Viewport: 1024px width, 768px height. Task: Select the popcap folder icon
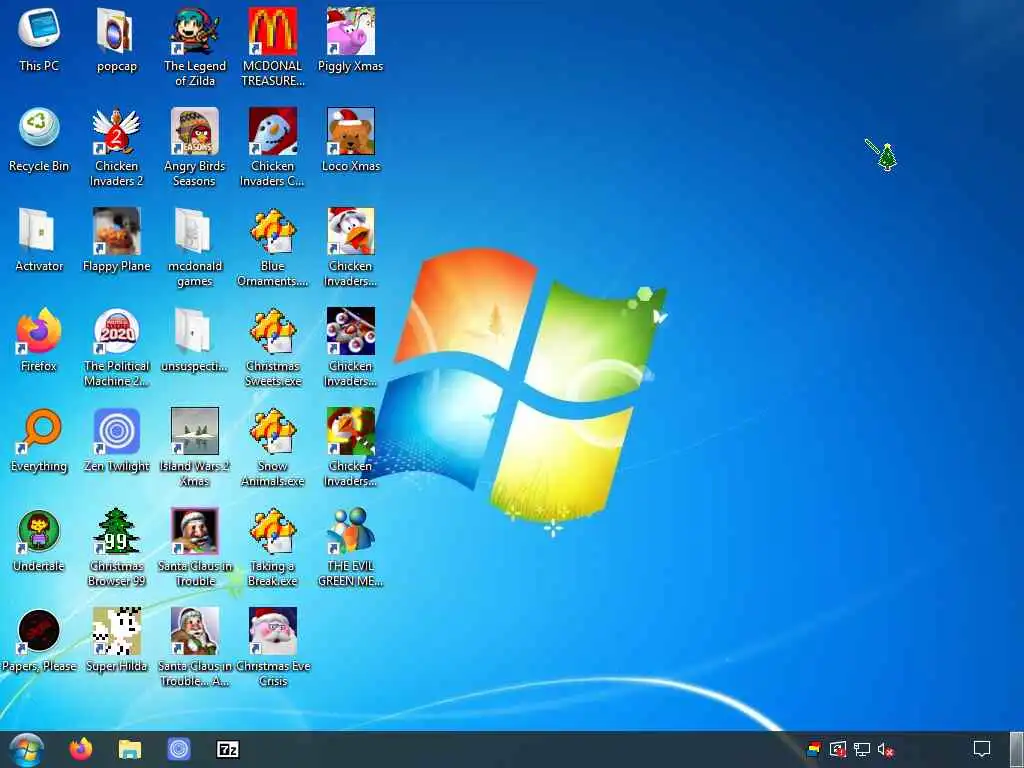pos(116,39)
